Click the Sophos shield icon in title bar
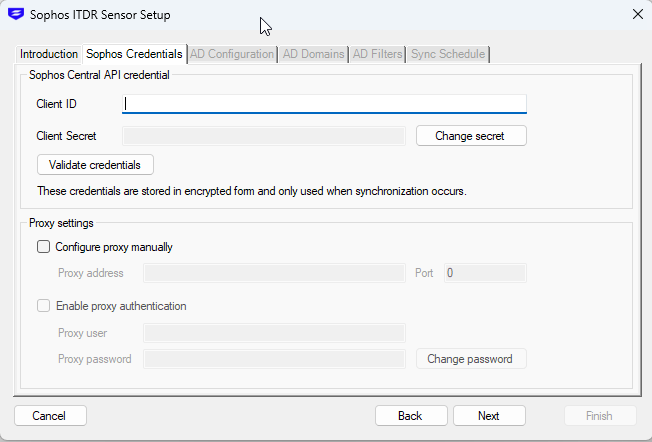The width and height of the screenshot is (652, 442). [x=16, y=14]
